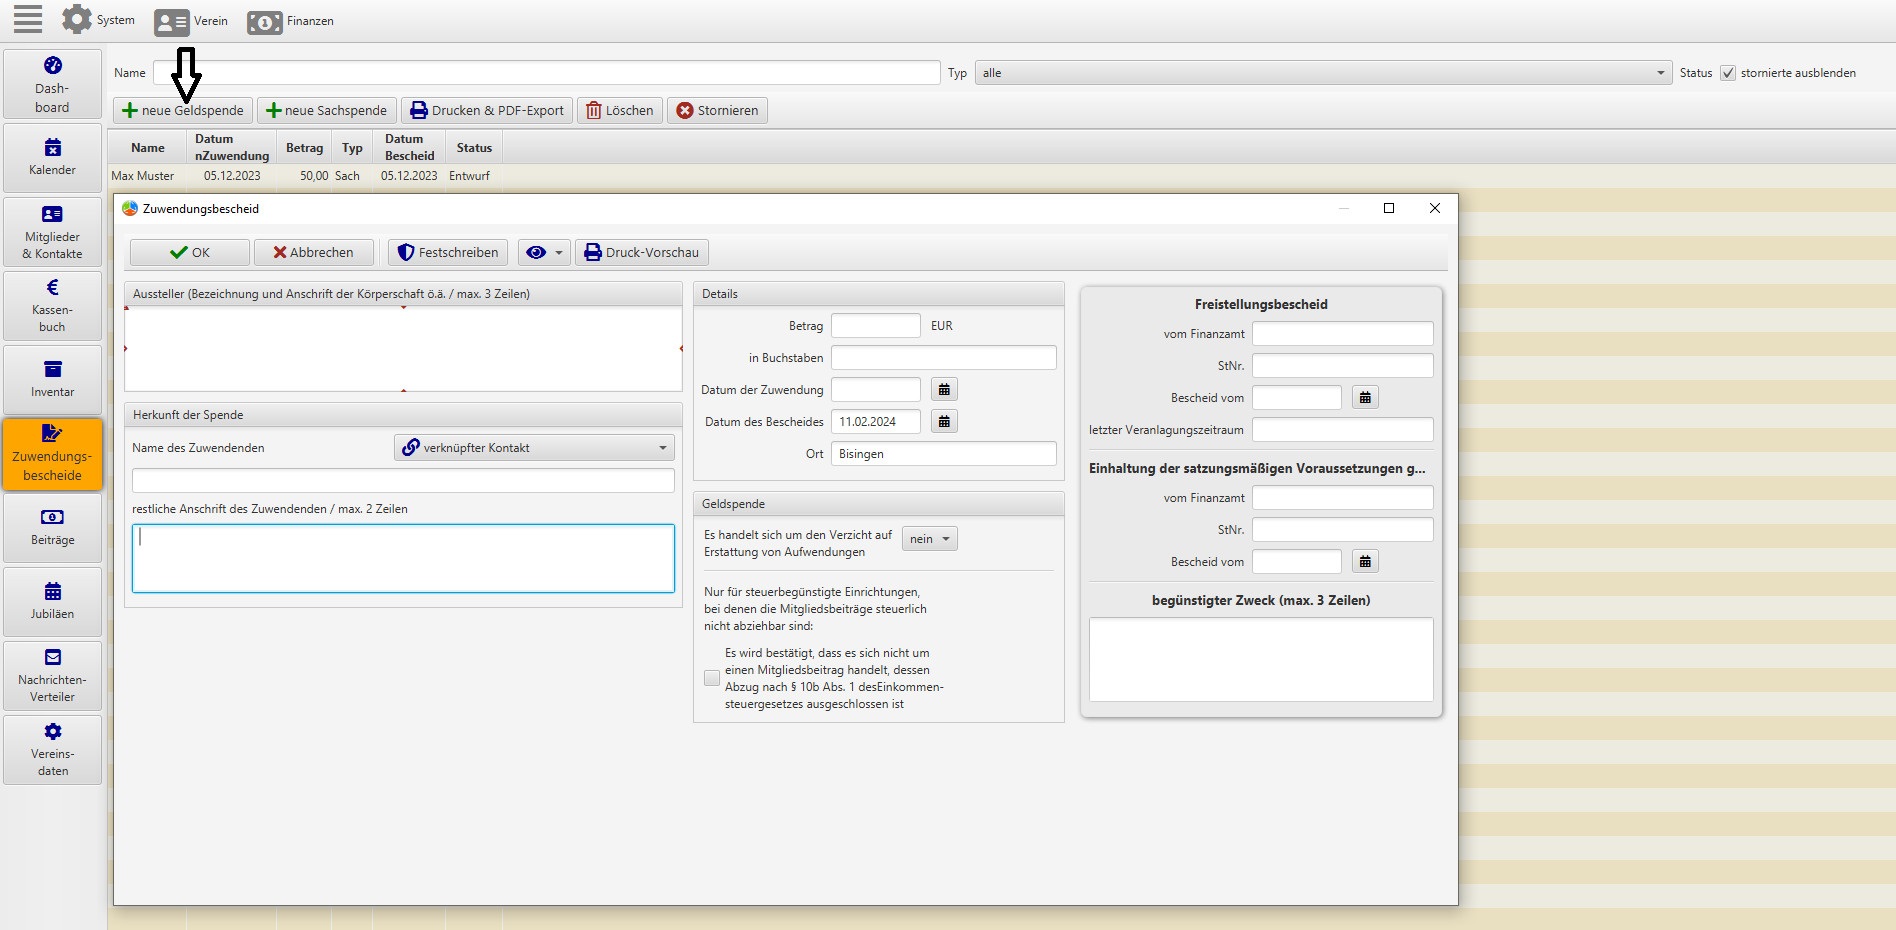Check the Mitgliedsbeitrag confirmation checkbox
This screenshot has width=1896, height=930.
point(712,678)
